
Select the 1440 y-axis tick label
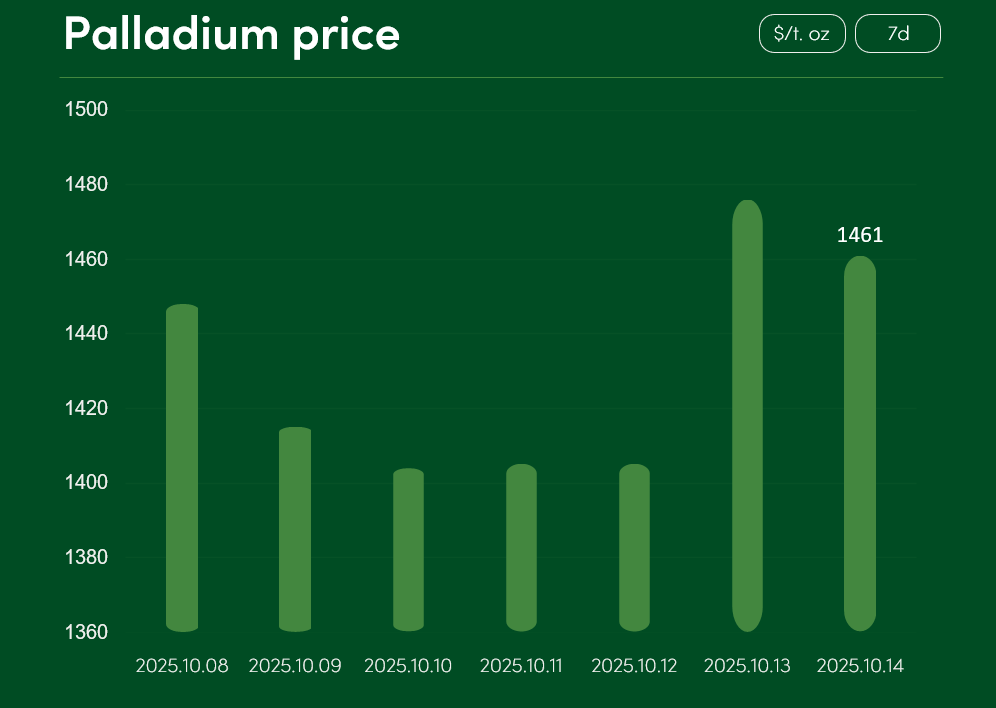point(86,333)
